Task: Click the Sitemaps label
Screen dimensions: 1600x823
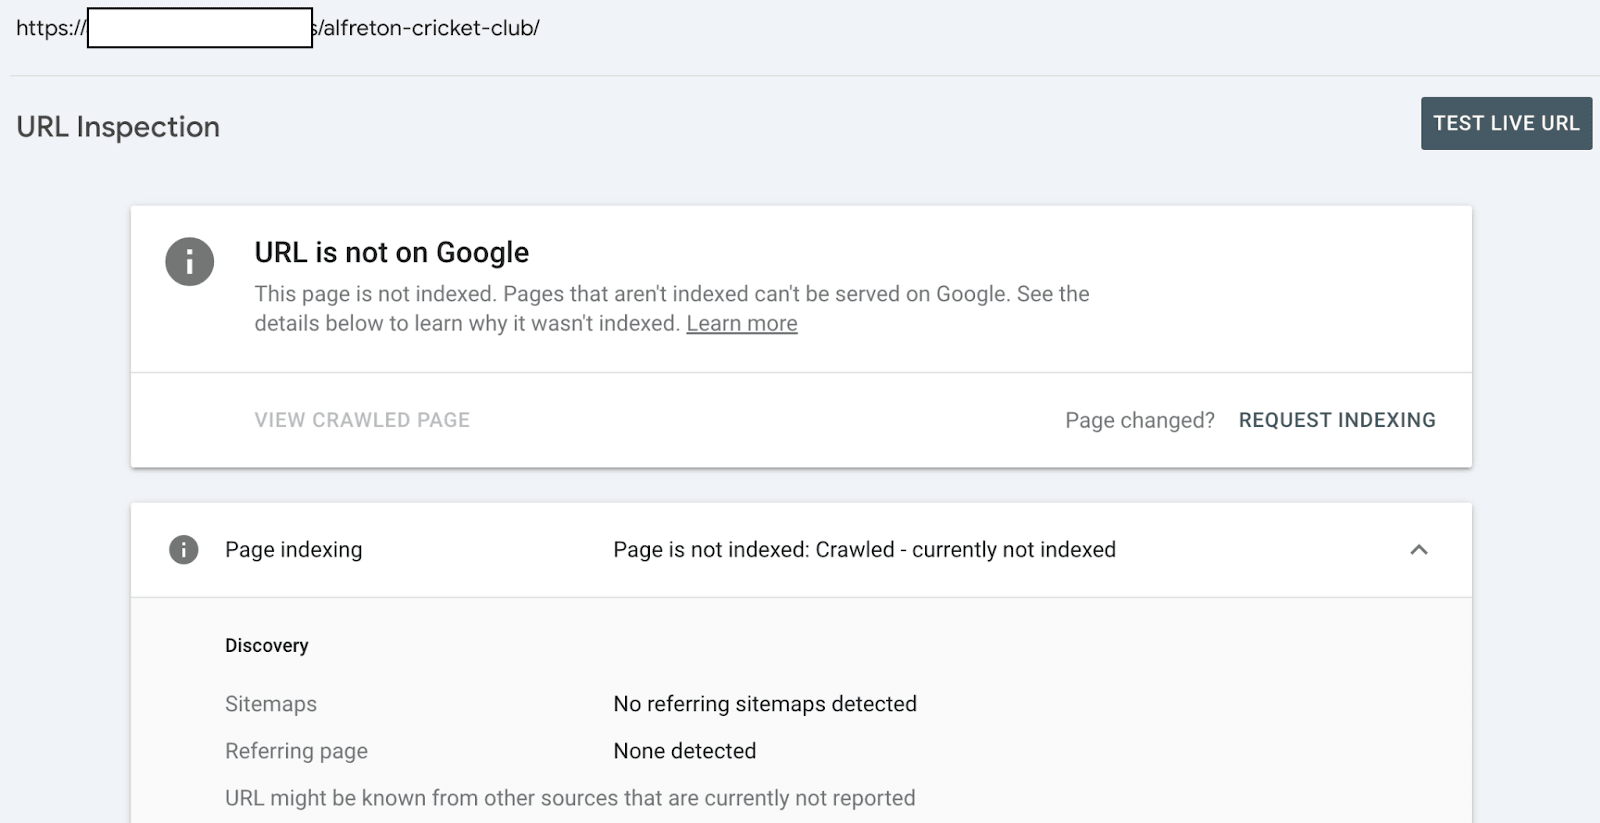Action: [x=270, y=704]
